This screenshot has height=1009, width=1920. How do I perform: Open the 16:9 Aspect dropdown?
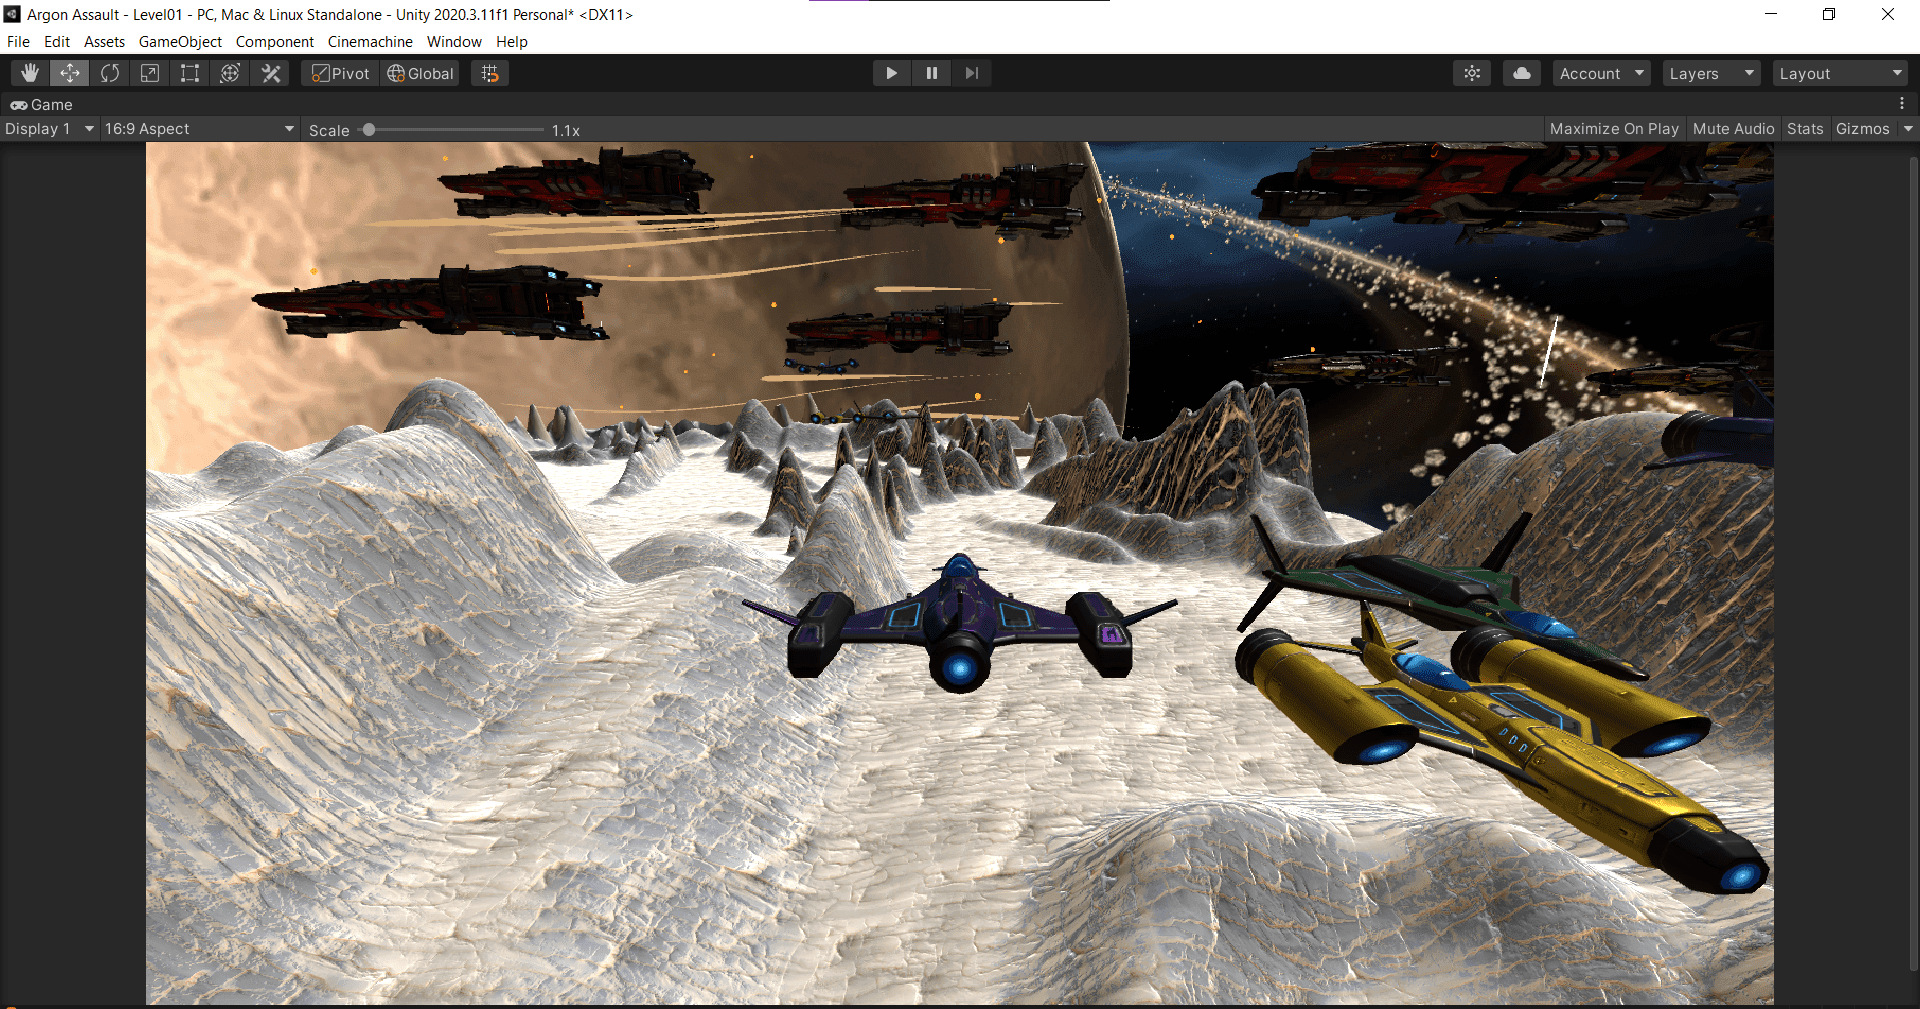(199, 129)
